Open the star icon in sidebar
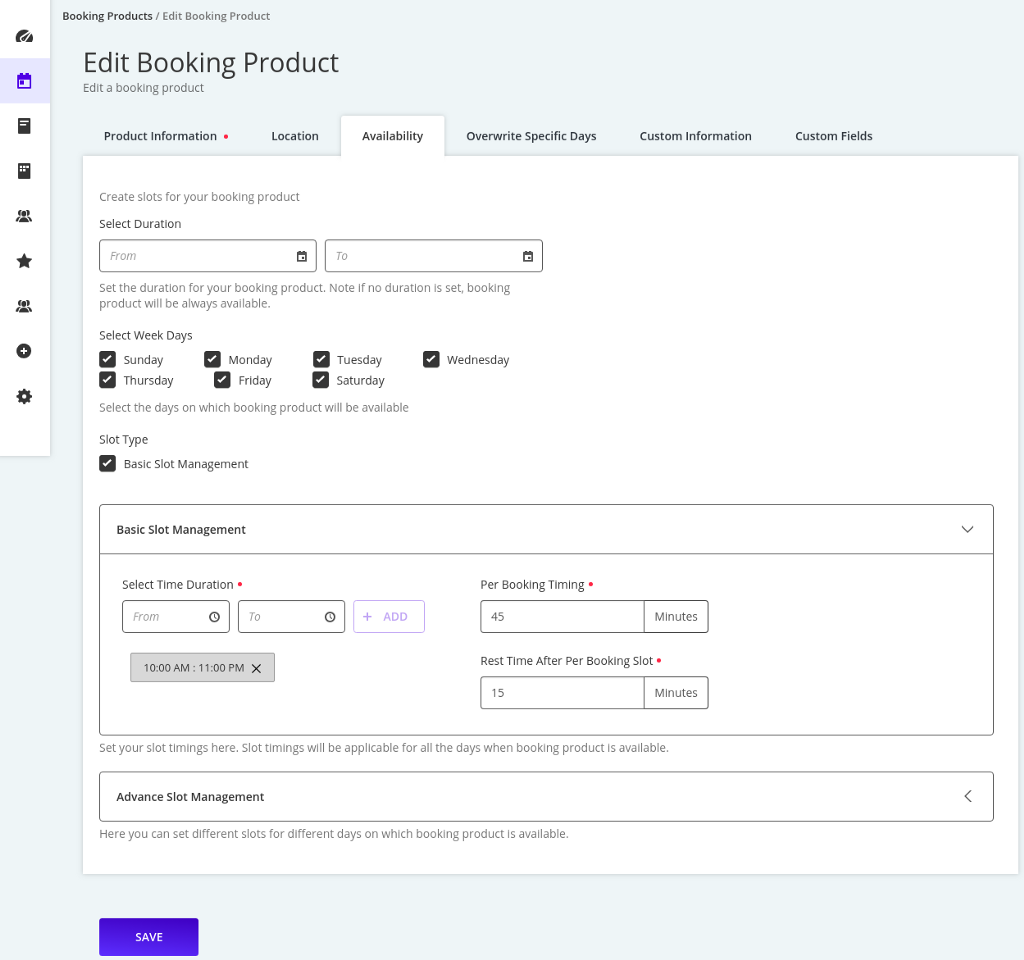Viewport: 1024px width, 960px height. [x=24, y=261]
